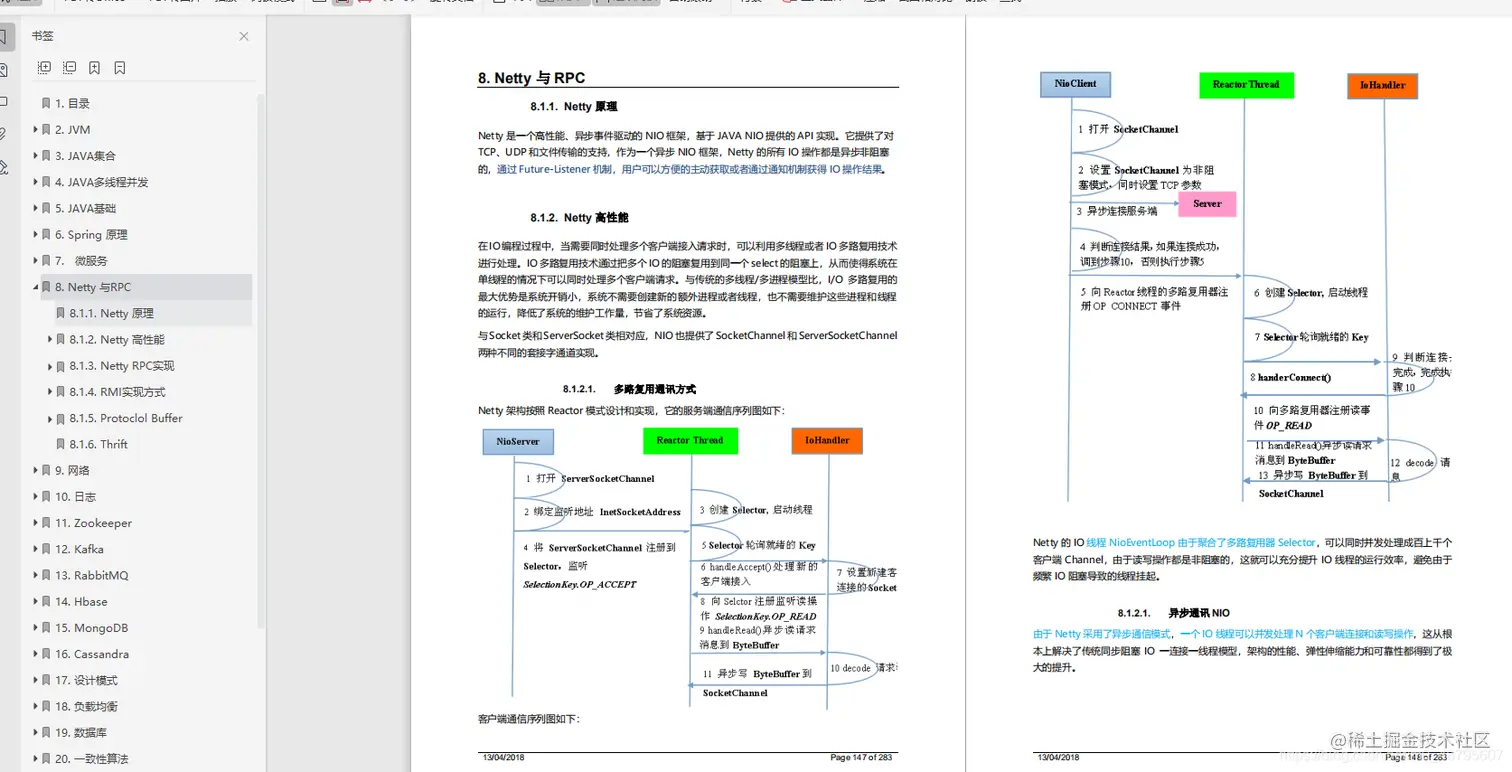
Task: Click the bookmark icon beside 2. JVM
Action: pos(46,130)
